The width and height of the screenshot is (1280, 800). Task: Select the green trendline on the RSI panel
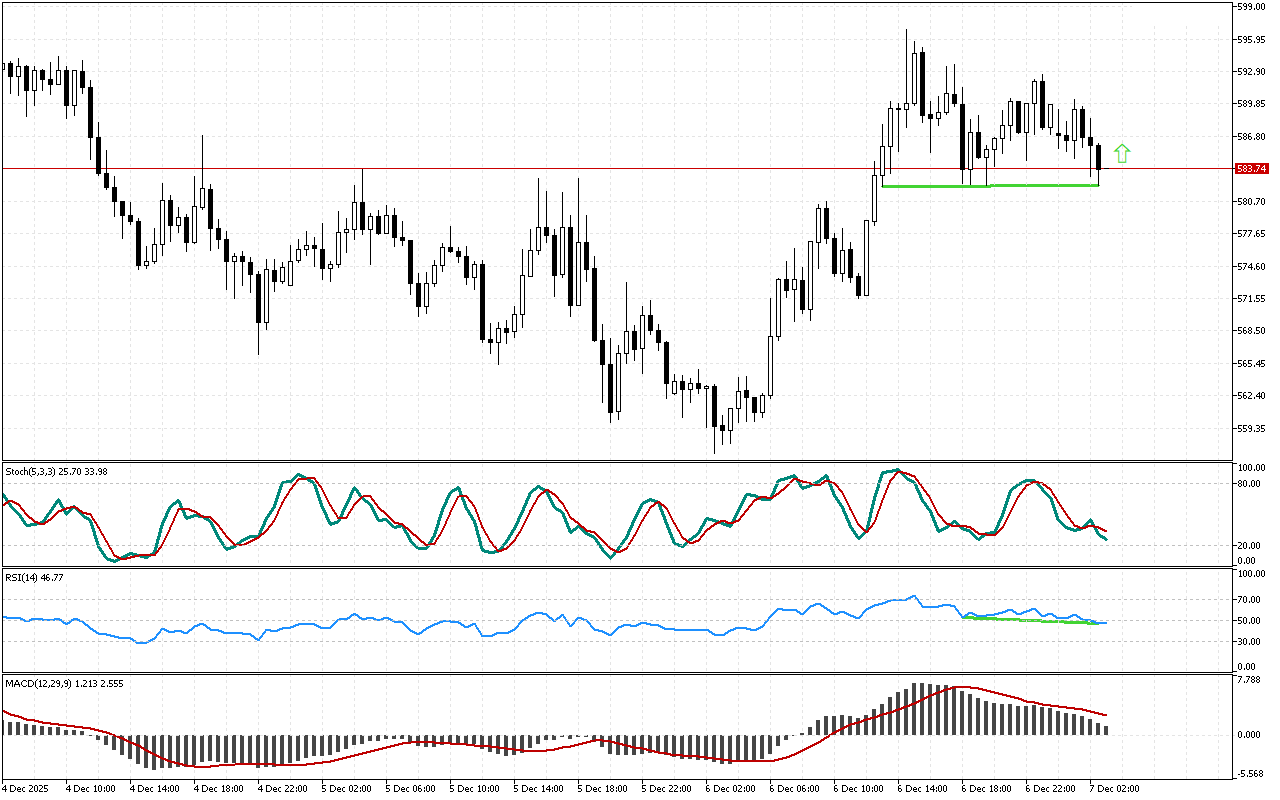1030,620
